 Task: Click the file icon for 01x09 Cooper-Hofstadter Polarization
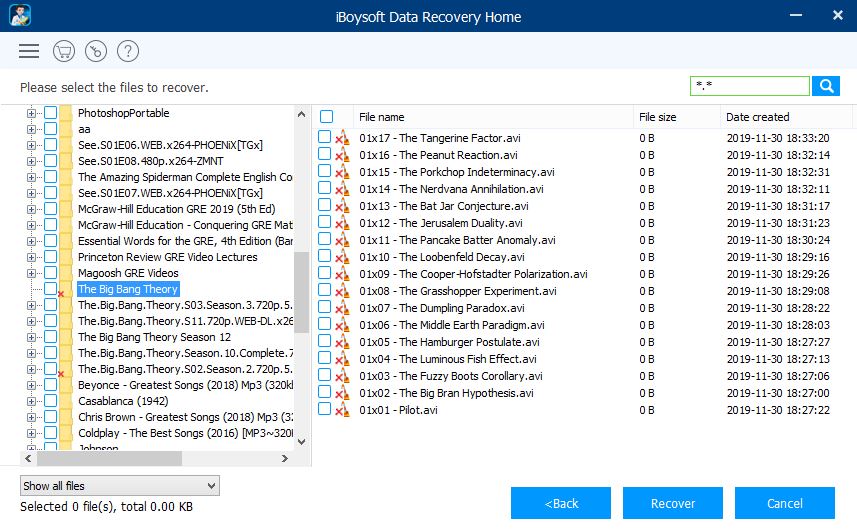(343, 274)
